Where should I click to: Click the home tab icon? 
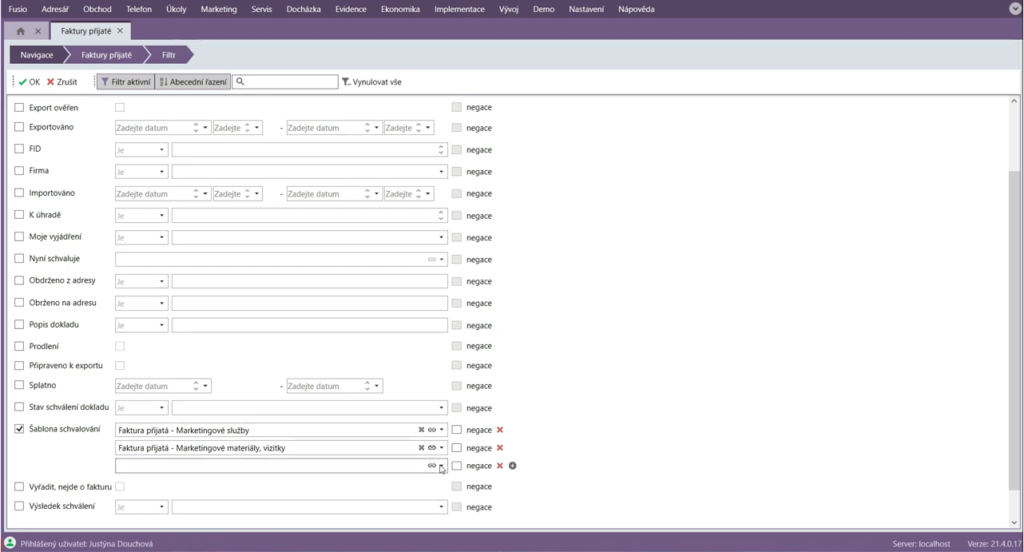[21, 31]
